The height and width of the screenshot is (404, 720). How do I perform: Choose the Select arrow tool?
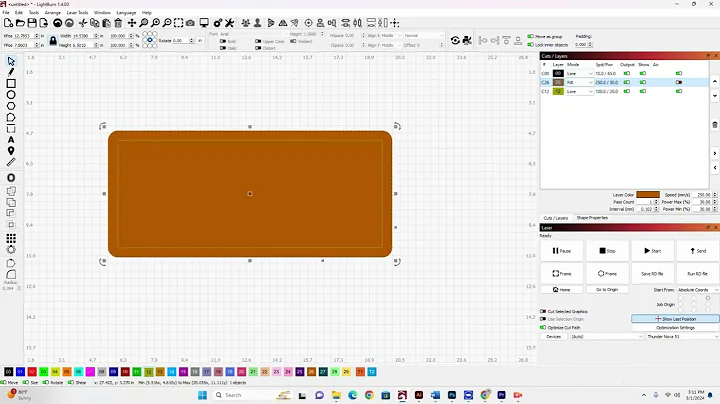[x=11, y=61]
